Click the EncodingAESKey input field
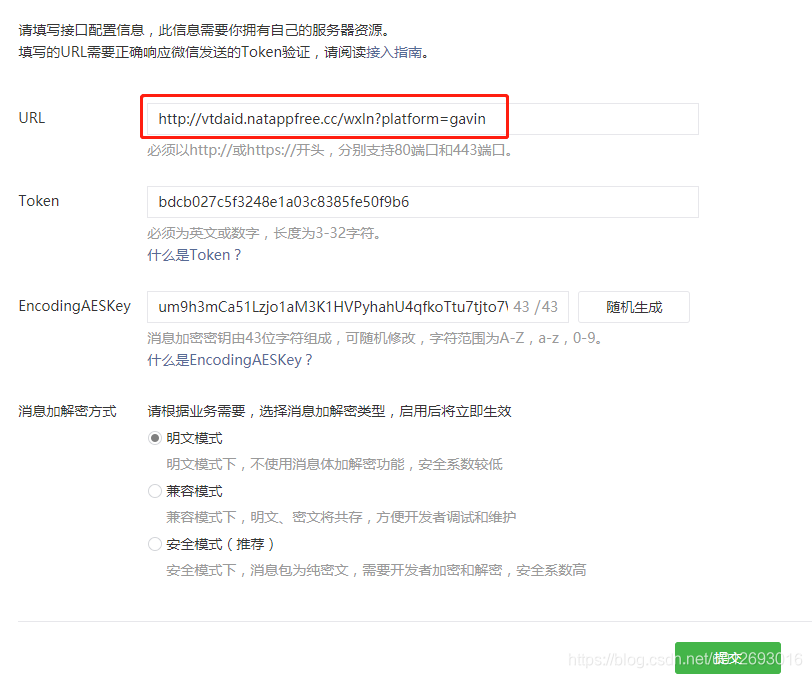The image size is (812, 678). click(x=358, y=307)
